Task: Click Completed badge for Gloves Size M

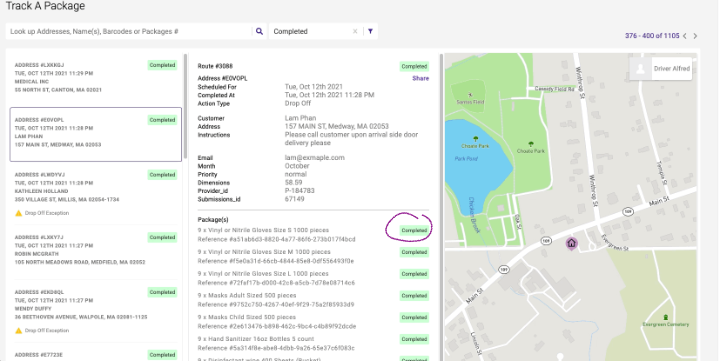Action: coord(414,252)
